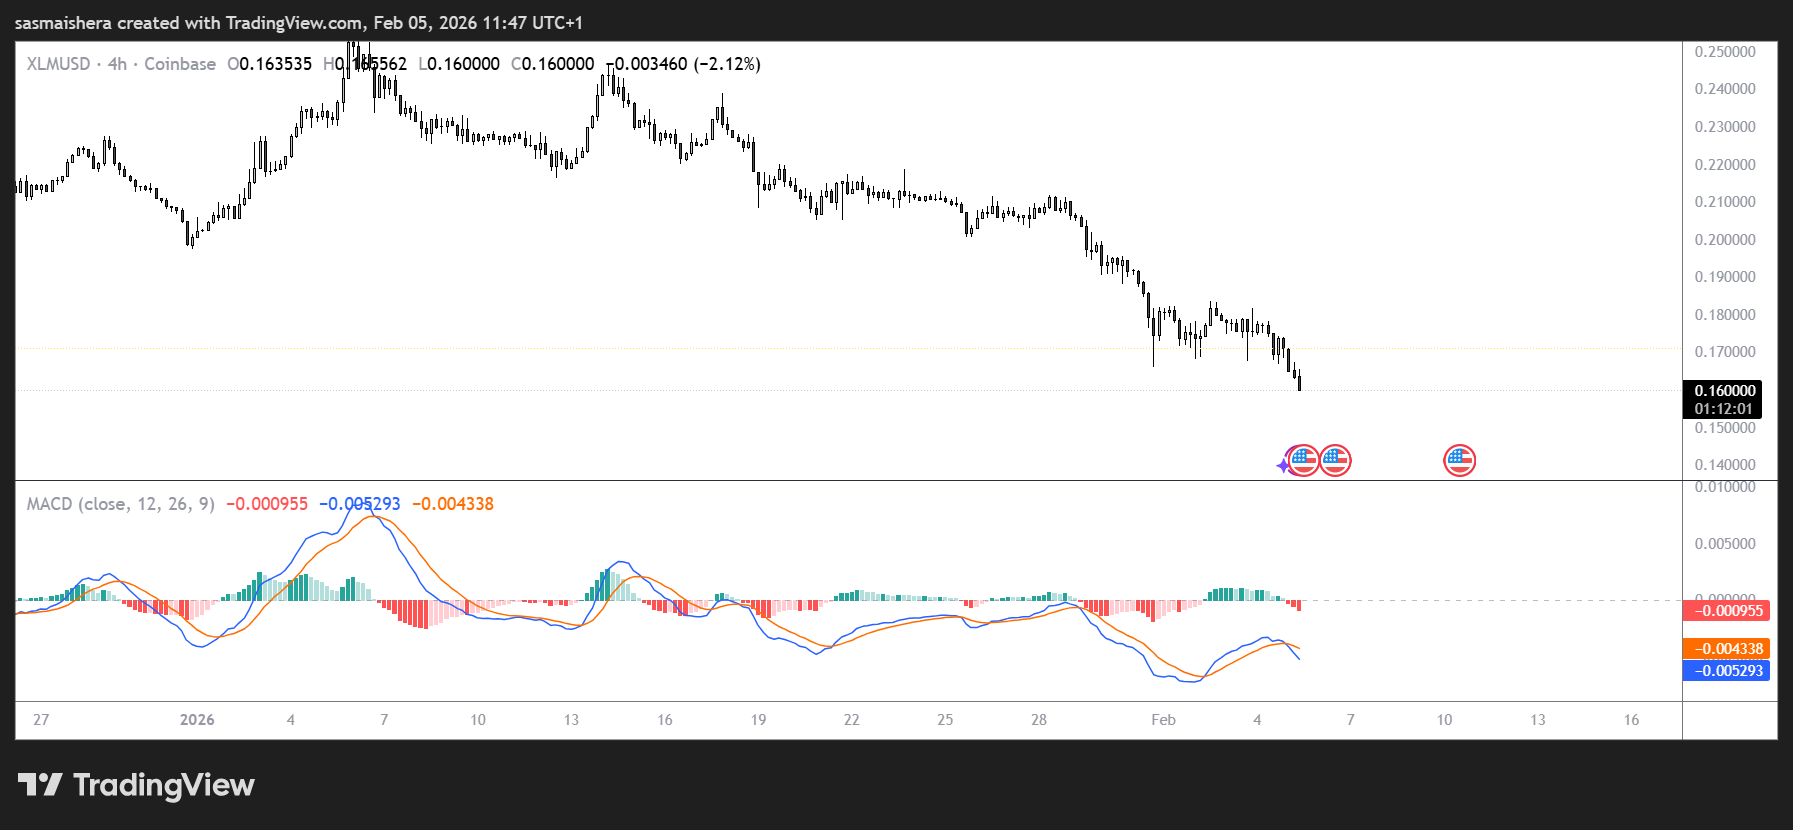
Task: Click the 22 date label on time axis
Action: click(x=851, y=720)
